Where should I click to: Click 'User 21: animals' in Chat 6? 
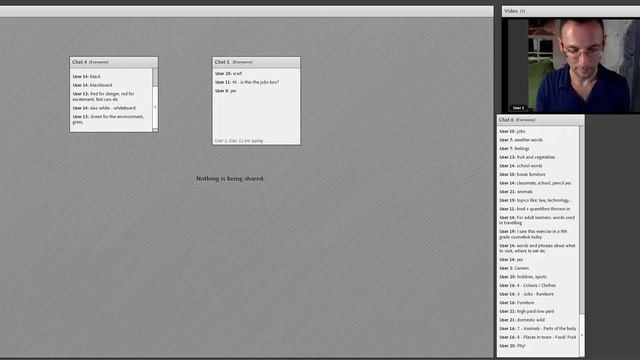(x=516, y=191)
